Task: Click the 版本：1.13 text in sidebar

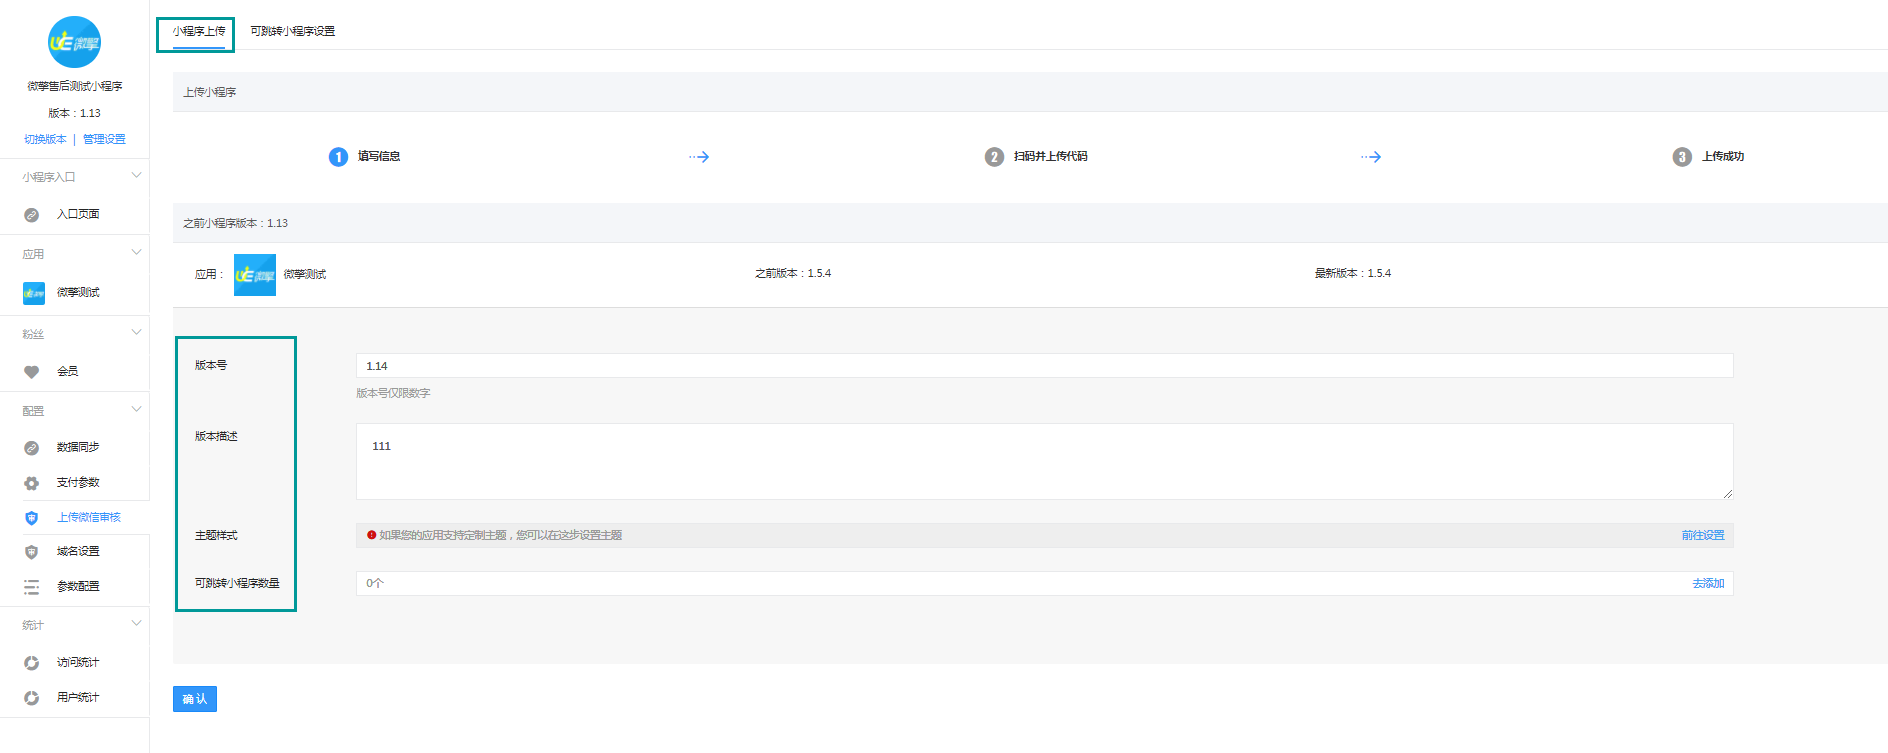Action: tap(75, 114)
